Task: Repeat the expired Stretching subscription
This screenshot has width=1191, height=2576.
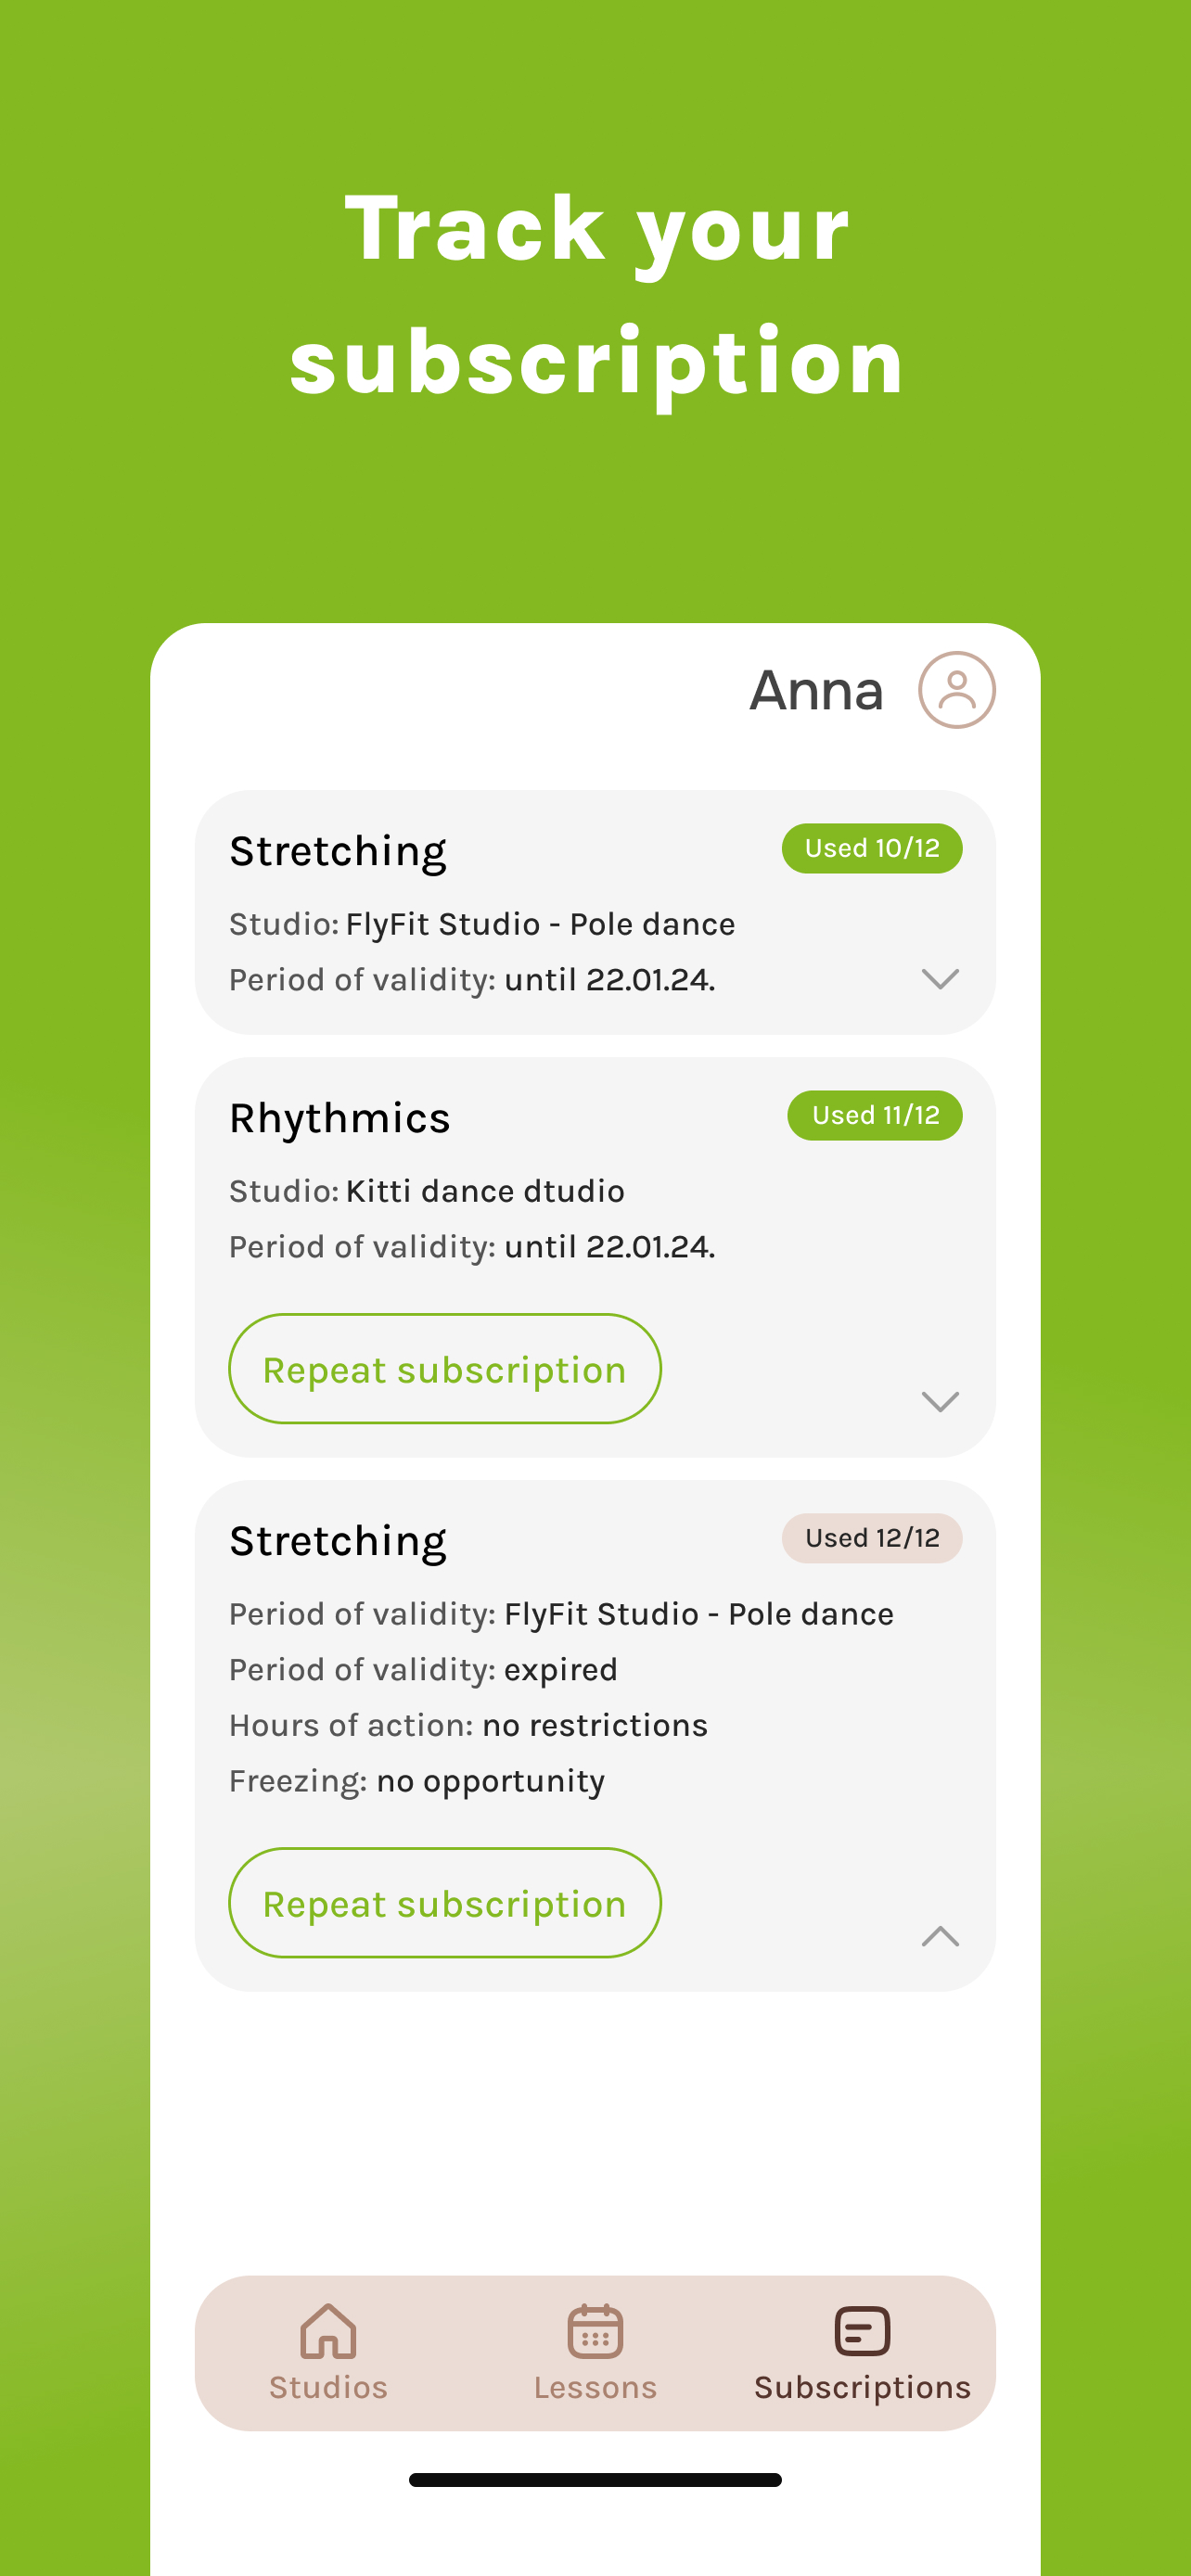Action: (445, 1903)
